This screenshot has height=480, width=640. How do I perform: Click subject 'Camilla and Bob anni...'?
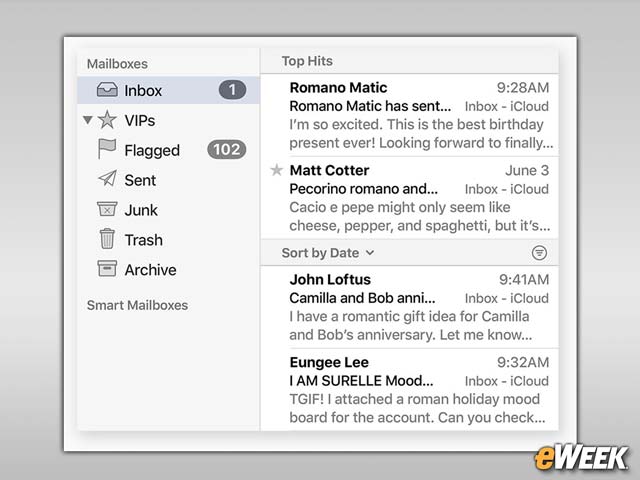(x=362, y=298)
